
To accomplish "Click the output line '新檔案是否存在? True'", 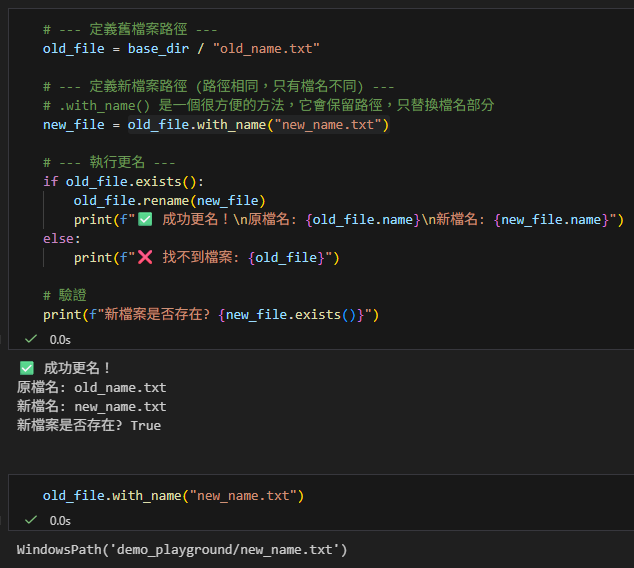I will point(89,425).
